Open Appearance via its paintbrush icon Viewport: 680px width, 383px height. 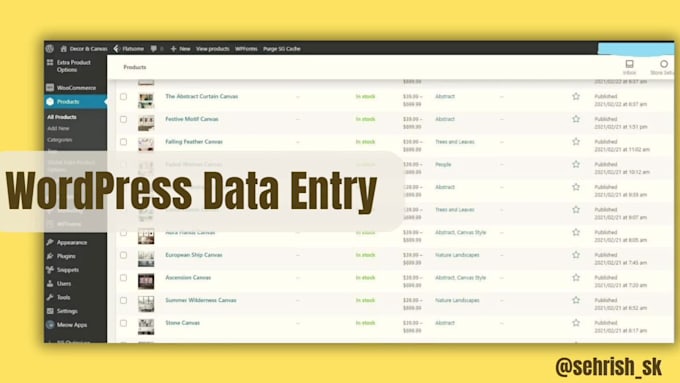(50, 242)
